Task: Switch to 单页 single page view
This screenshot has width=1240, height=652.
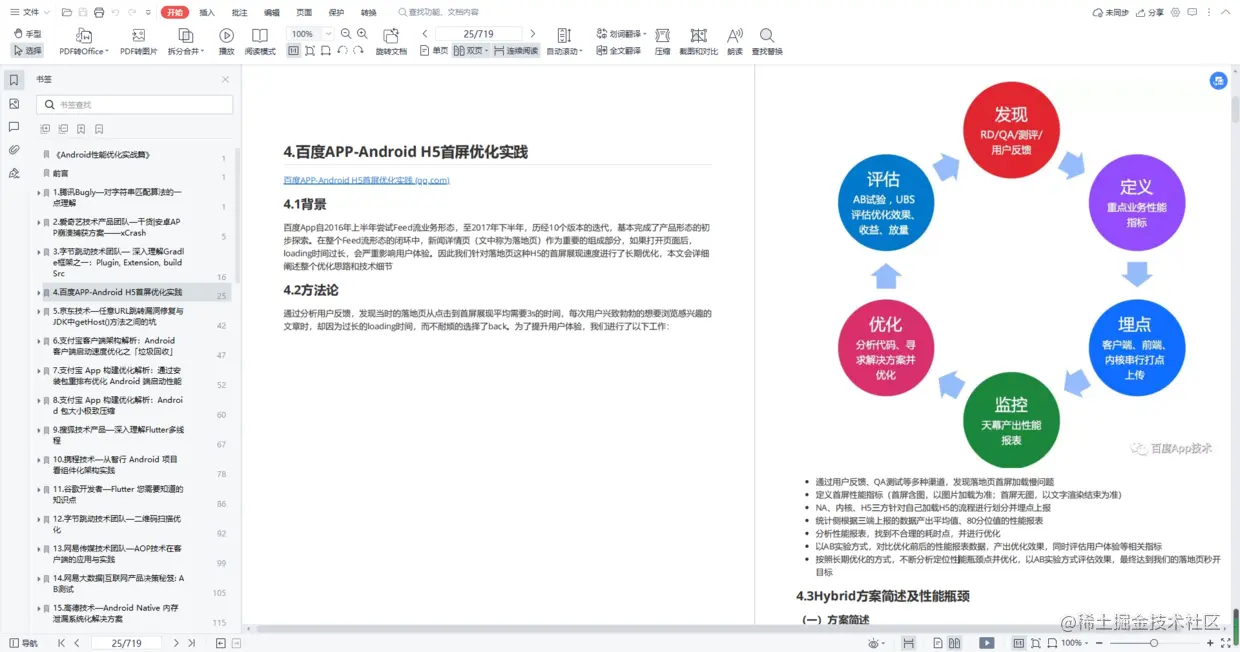Action: click(x=434, y=50)
